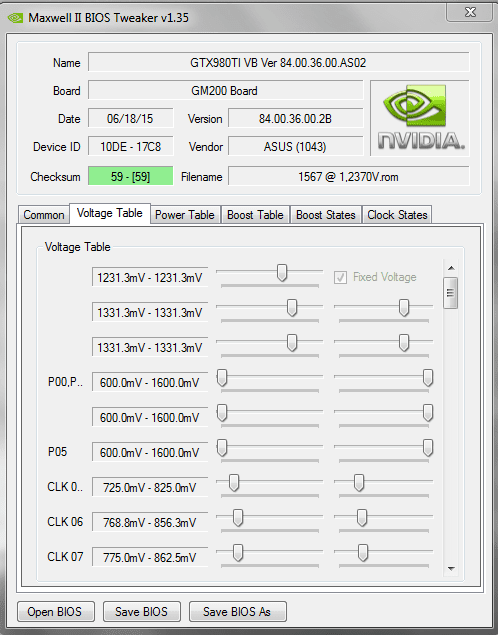Click the Vendor field ASUS (1043)
498x635 pixels.
[296, 146]
